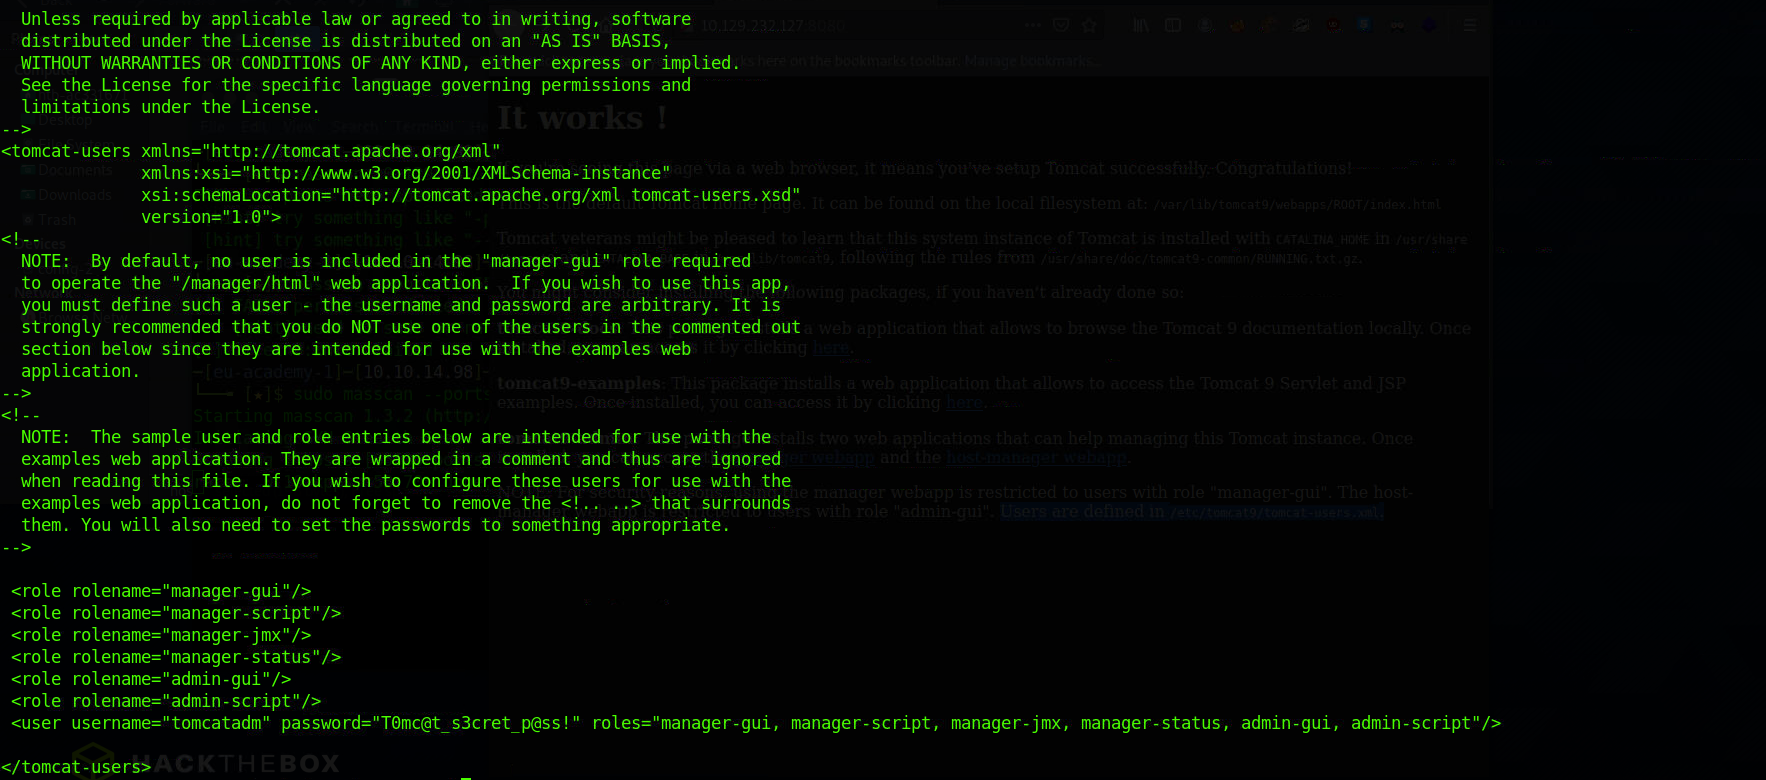Open Firefox page actions three-dot menu

pyautogui.click(x=1033, y=25)
